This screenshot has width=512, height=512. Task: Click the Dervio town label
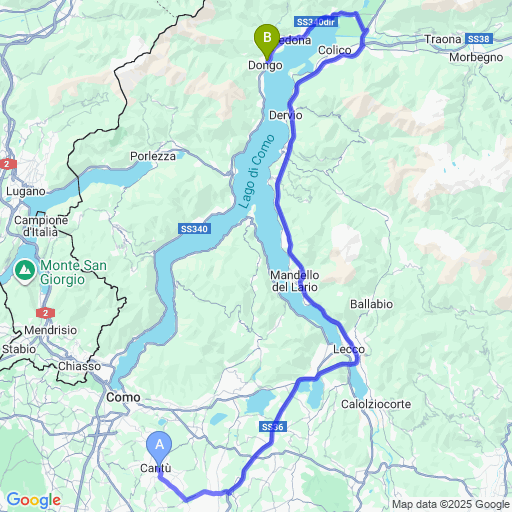click(x=286, y=115)
